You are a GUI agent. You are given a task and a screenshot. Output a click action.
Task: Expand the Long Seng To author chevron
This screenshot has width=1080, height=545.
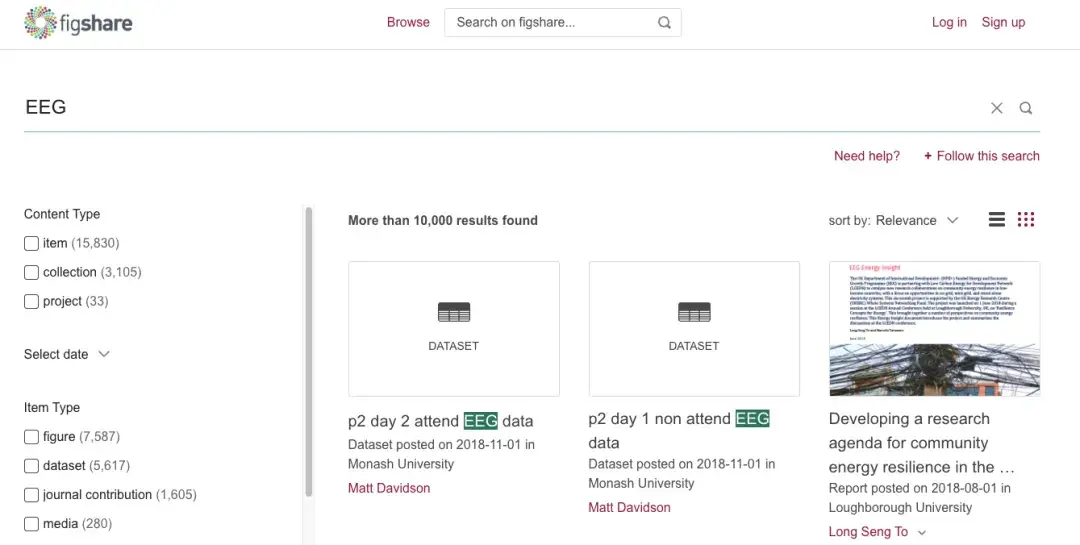(922, 533)
